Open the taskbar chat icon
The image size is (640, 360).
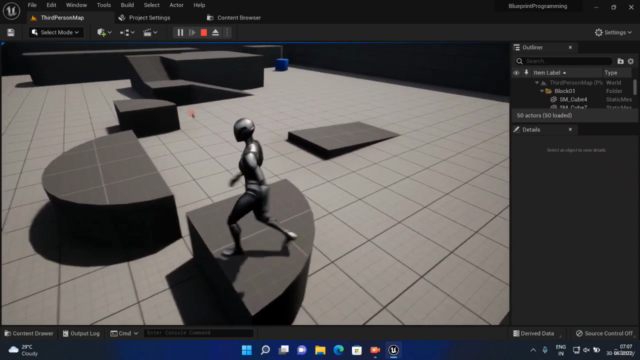pyautogui.click(x=302, y=350)
